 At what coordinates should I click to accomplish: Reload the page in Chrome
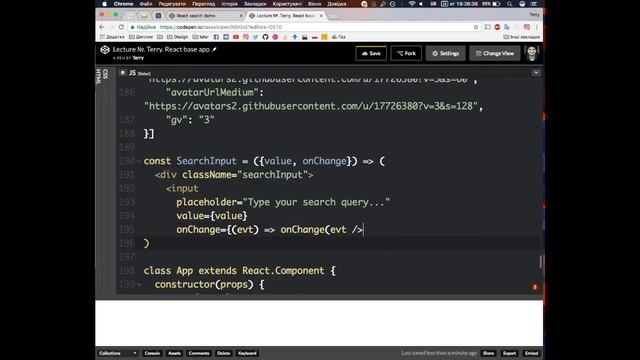click(x=121, y=27)
